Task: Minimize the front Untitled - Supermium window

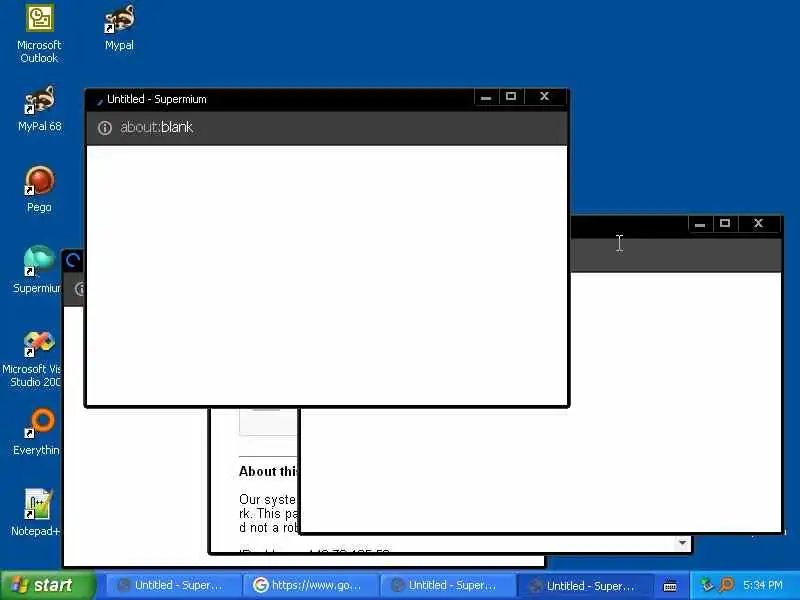Action: tap(486, 96)
